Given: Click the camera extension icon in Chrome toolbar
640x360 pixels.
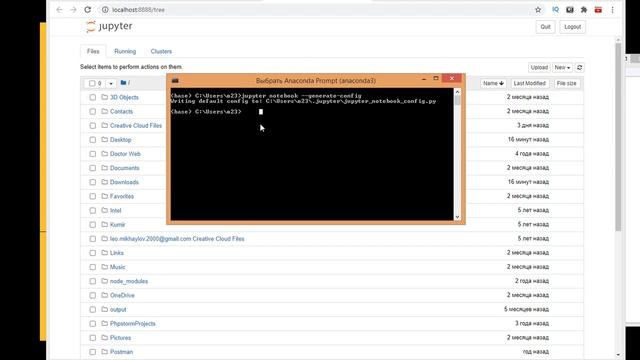Looking at the screenshot, I should [569, 10].
